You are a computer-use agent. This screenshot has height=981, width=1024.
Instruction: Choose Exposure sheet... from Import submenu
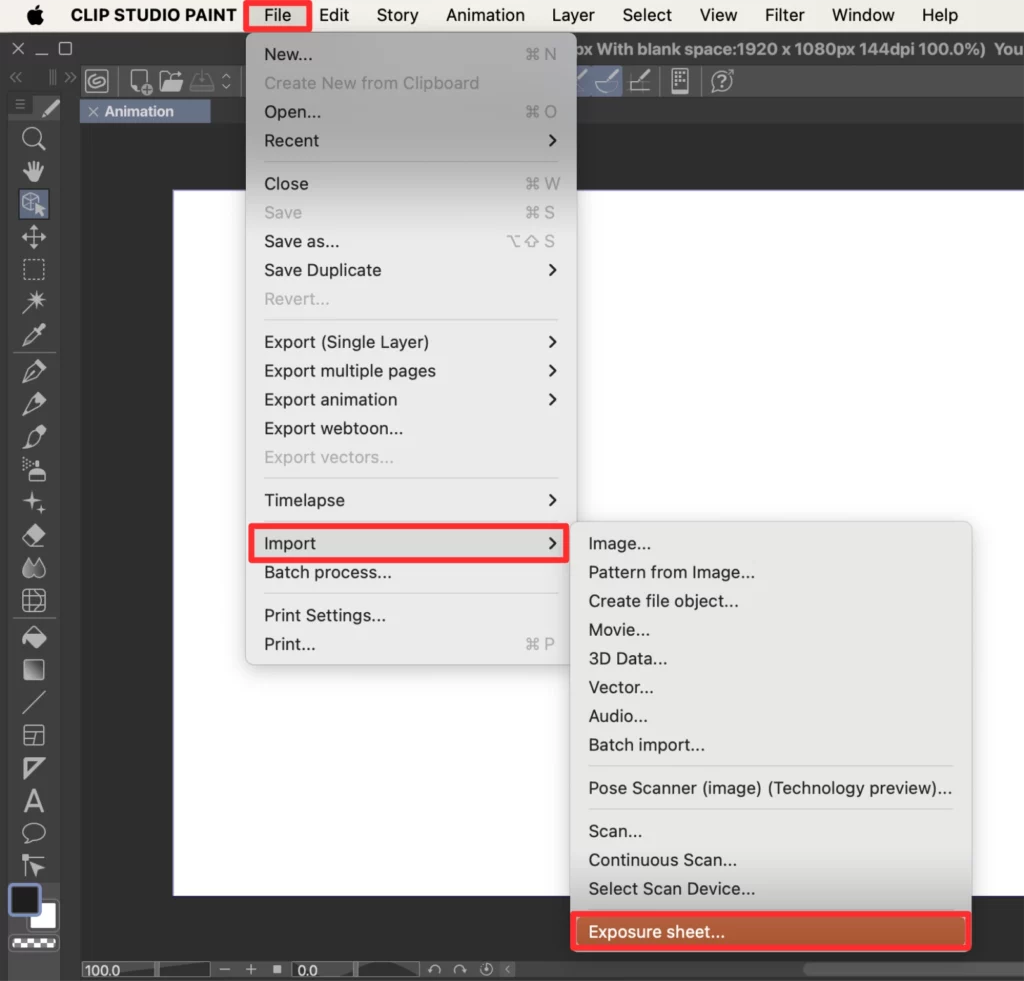[771, 931]
